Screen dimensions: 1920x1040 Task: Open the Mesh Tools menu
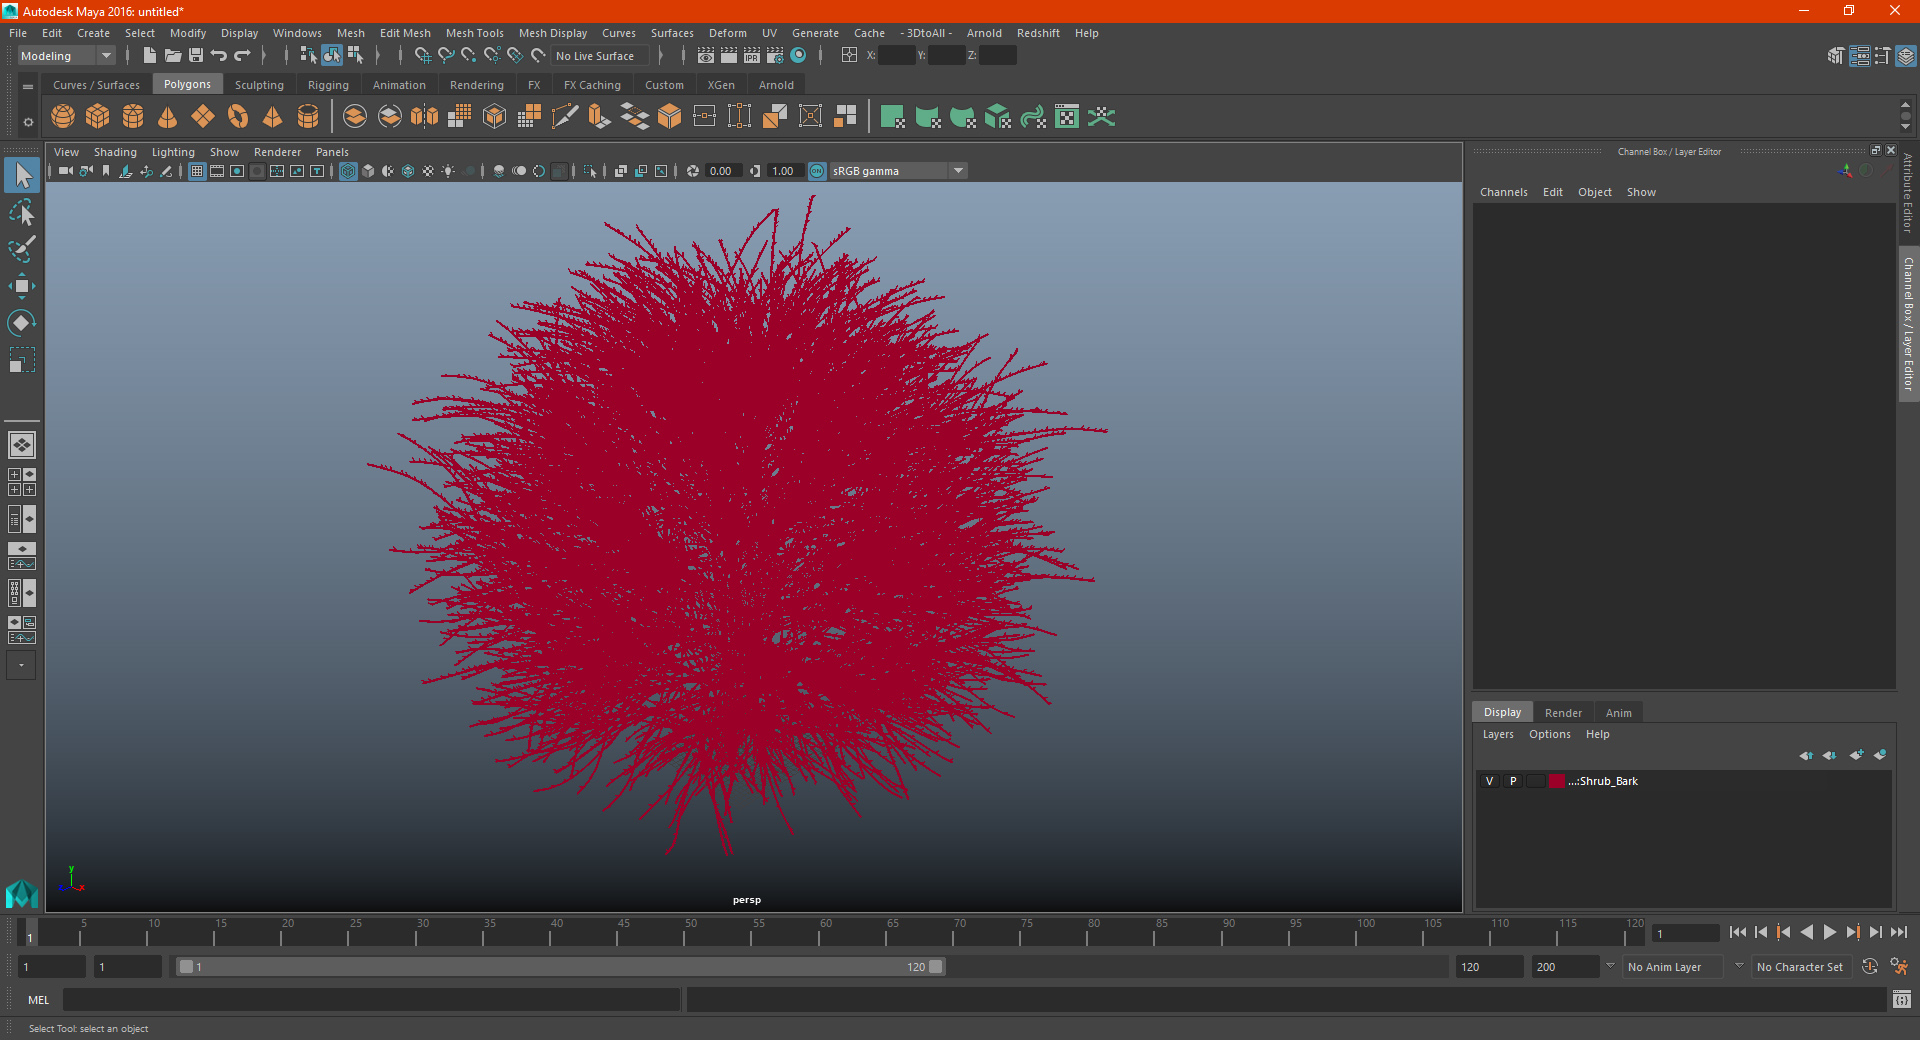[x=474, y=33]
